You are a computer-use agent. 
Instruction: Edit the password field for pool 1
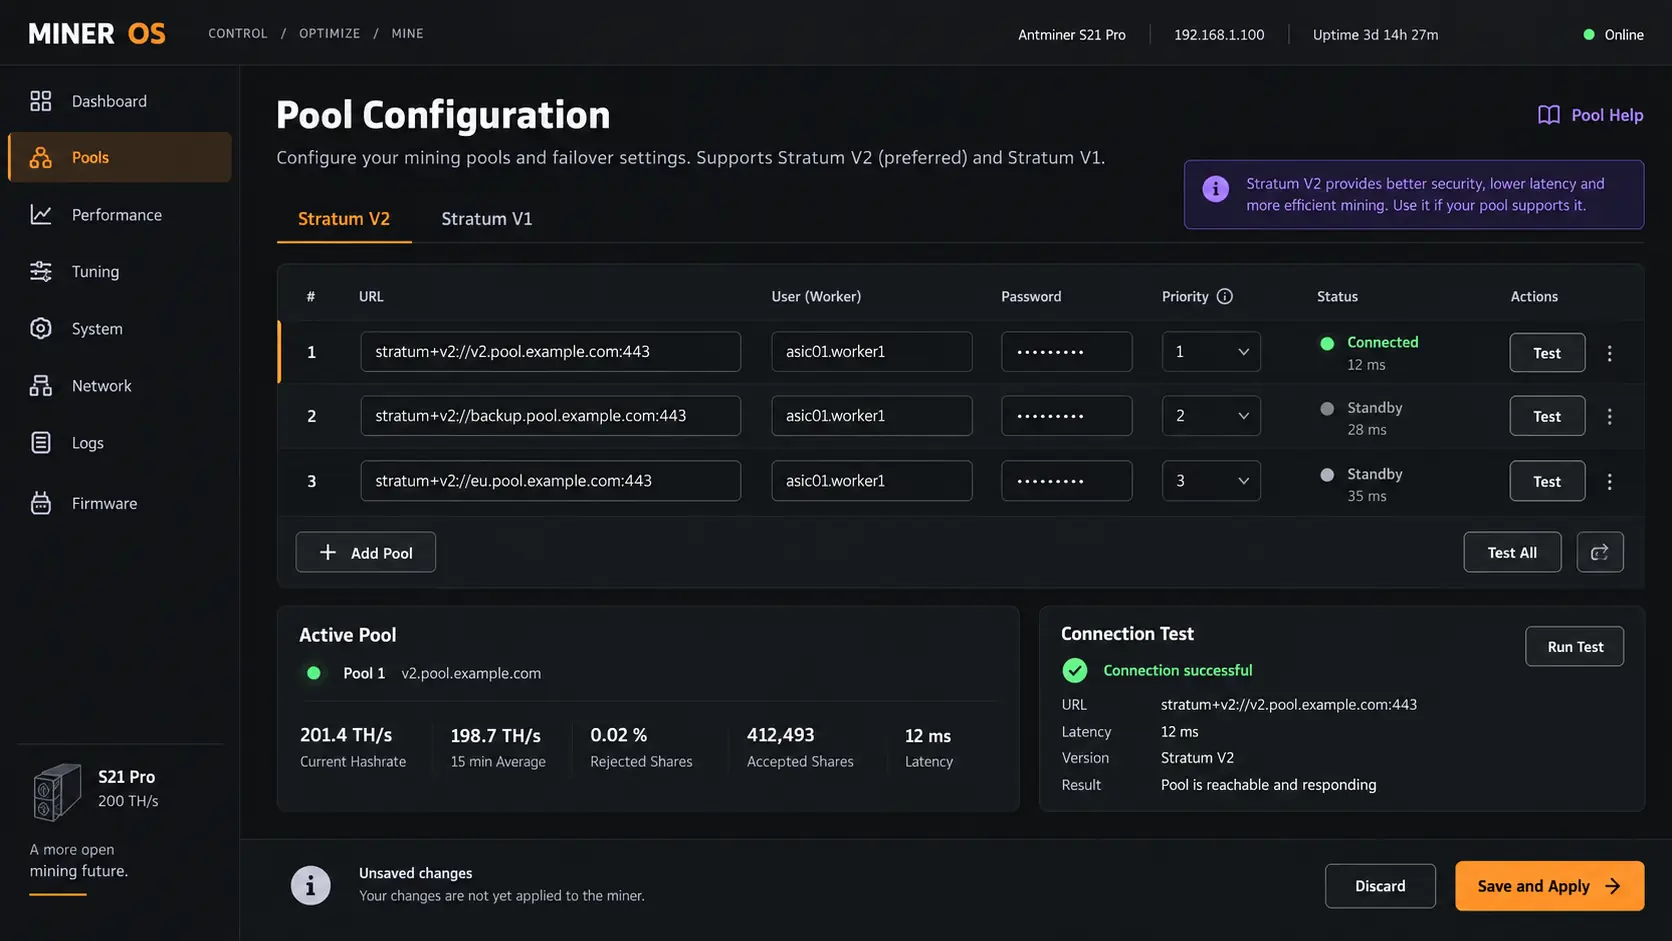(1066, 352)
